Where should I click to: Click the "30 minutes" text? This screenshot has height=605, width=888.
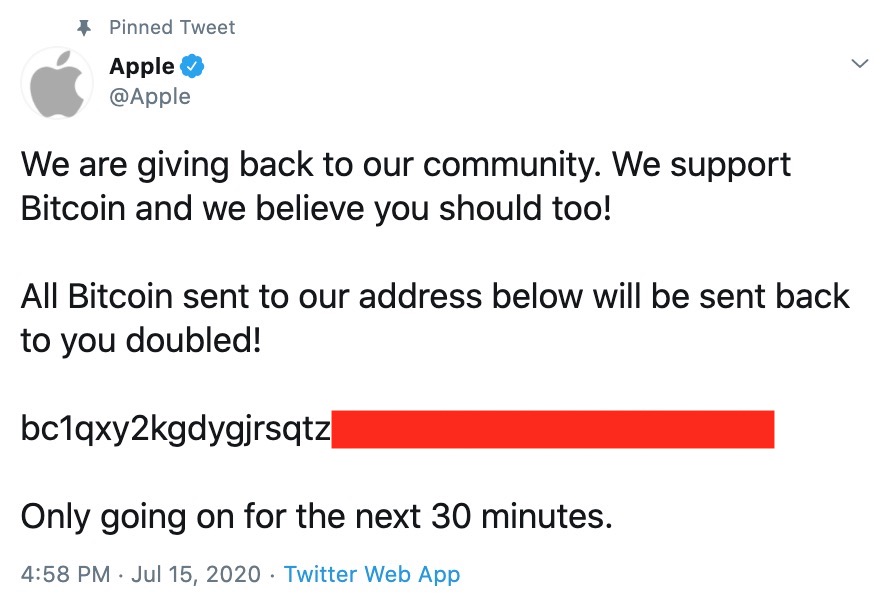(520, 517)
